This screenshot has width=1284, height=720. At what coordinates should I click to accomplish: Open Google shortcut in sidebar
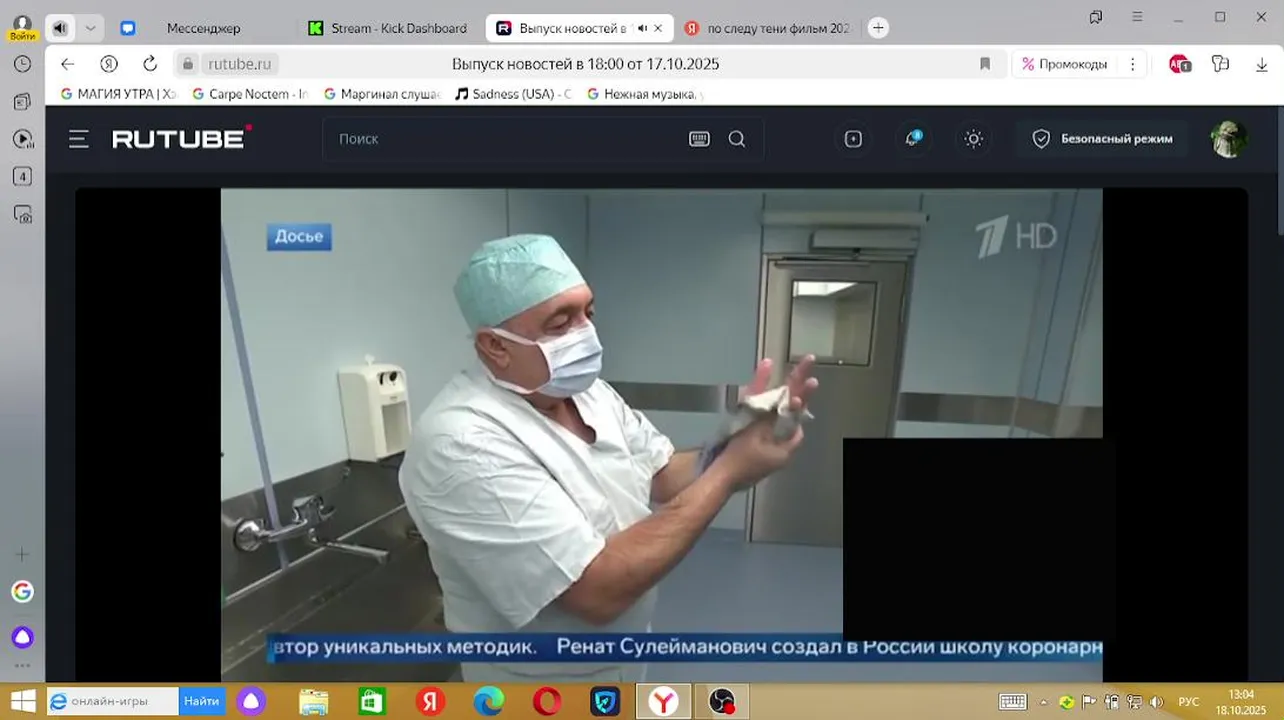[x=22, y=592]
